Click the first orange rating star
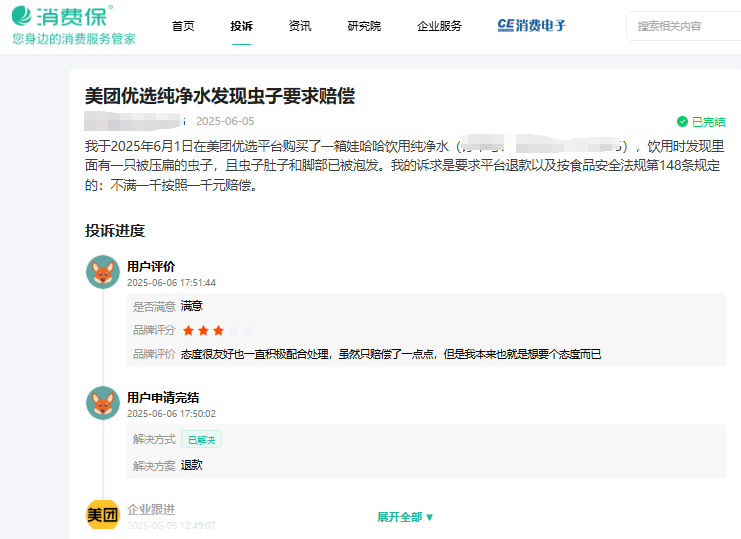The image size is (741, 539). point(188,330)
